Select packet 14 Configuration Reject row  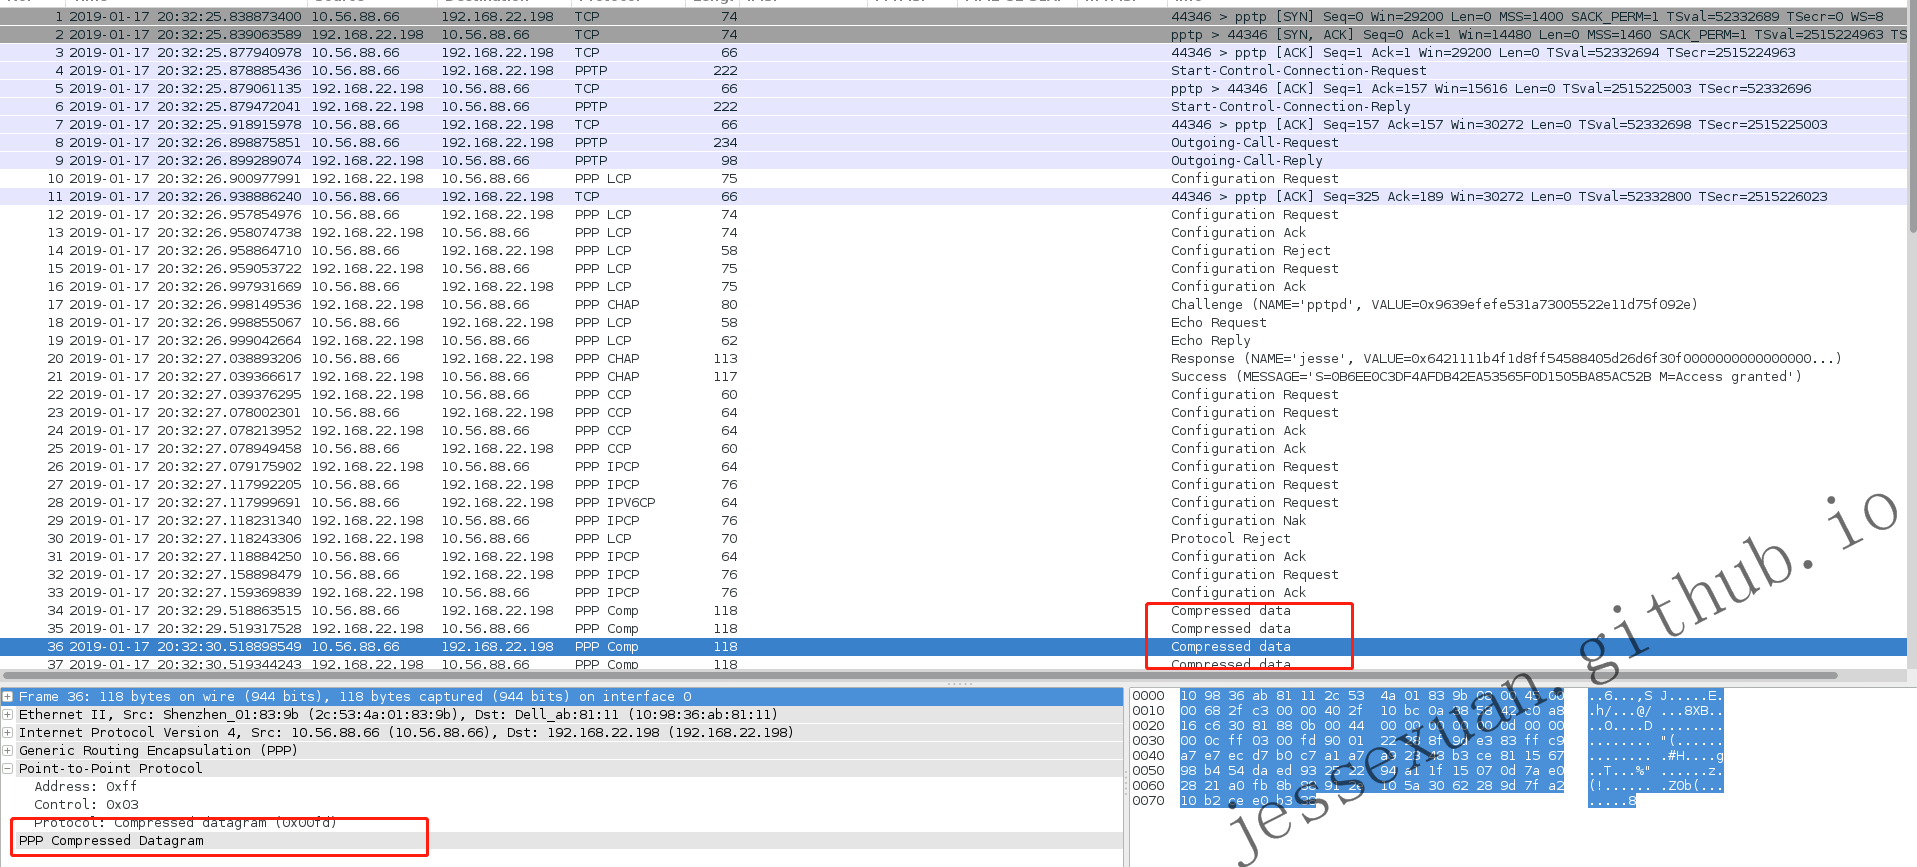pyautogui.click(x=954, y=251)
